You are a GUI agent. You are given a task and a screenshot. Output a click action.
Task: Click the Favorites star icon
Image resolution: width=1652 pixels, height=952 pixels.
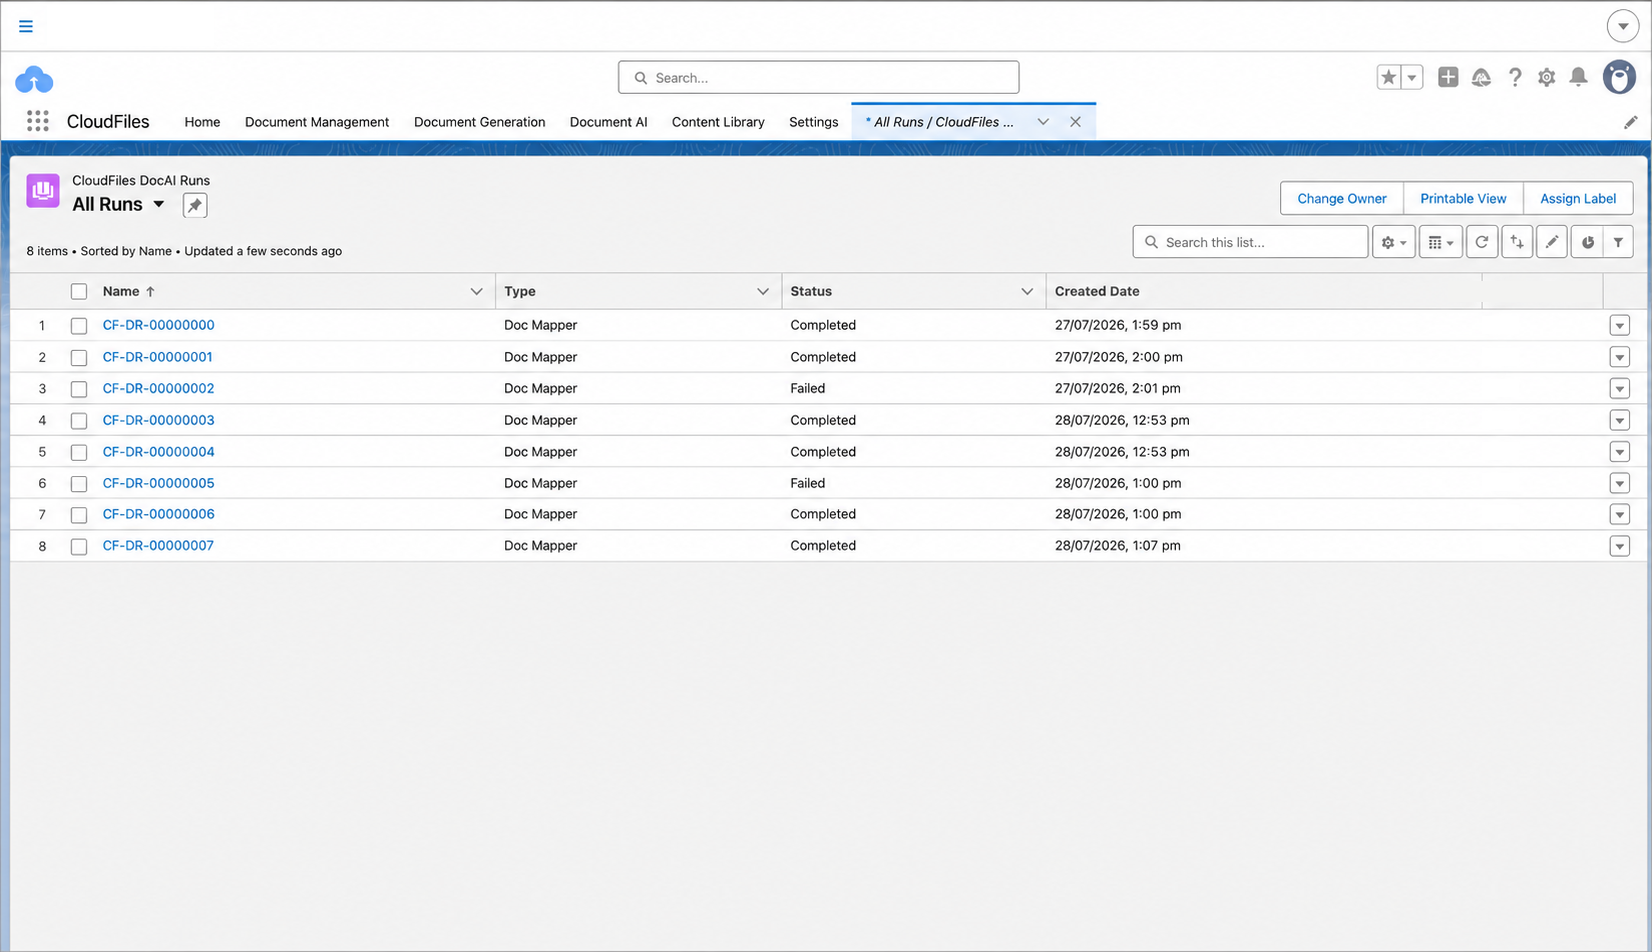[x=1389, y=77]
